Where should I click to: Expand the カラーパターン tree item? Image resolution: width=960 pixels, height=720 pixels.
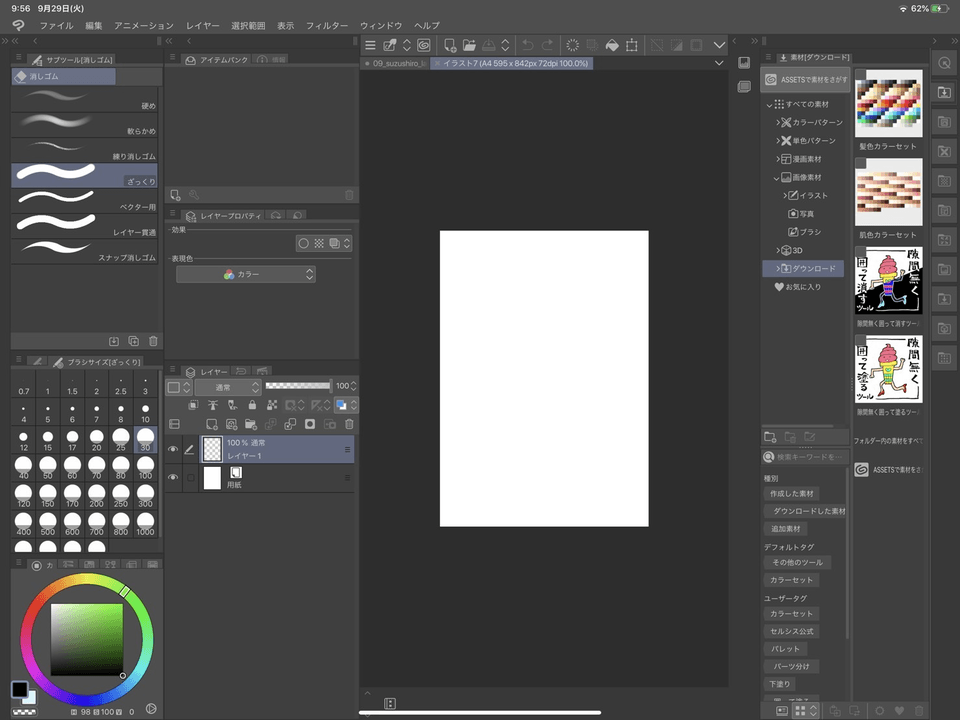click(x=779, y=122)
